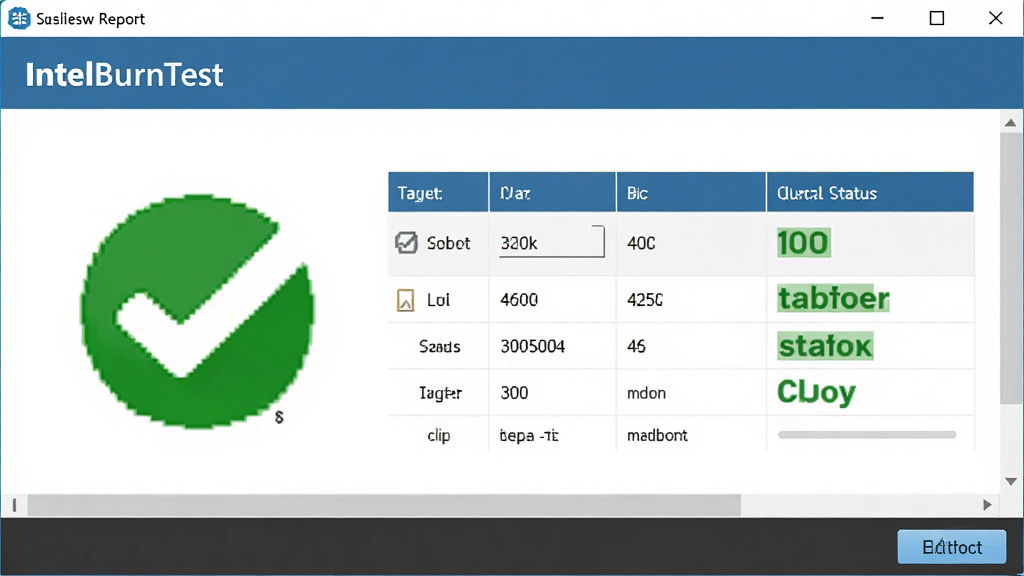Click the 3005004 cell
1024x576 pixels.
tap(532, 346)
